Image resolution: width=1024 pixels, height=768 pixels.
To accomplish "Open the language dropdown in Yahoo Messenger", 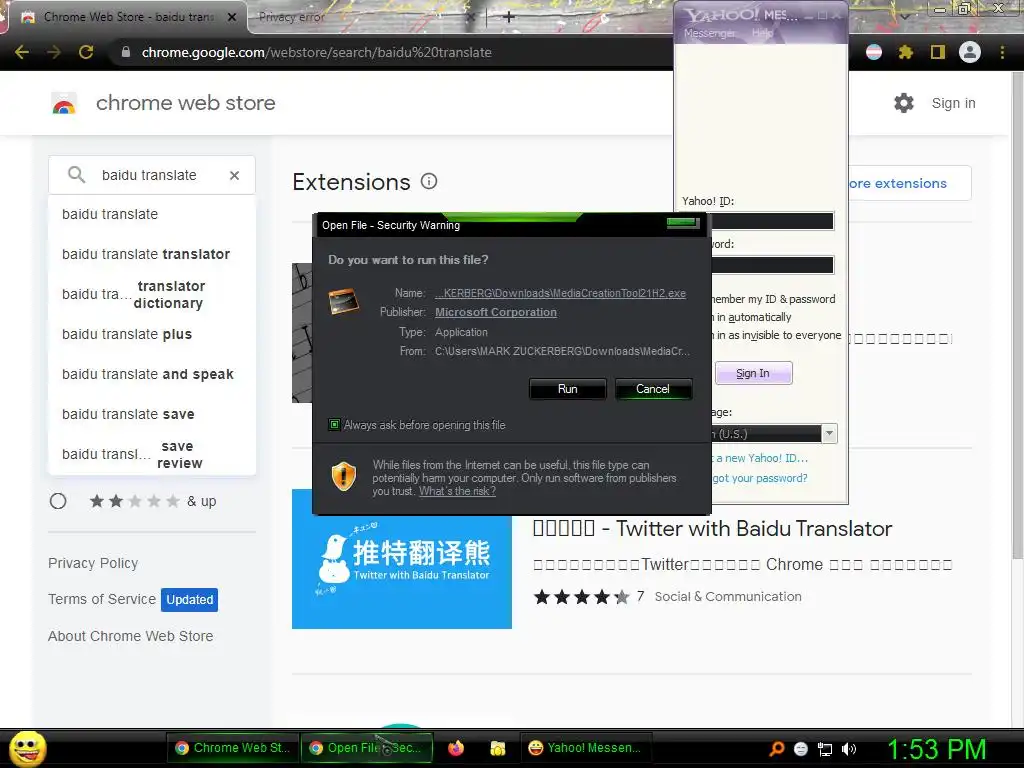I will [x=829, y=434].
